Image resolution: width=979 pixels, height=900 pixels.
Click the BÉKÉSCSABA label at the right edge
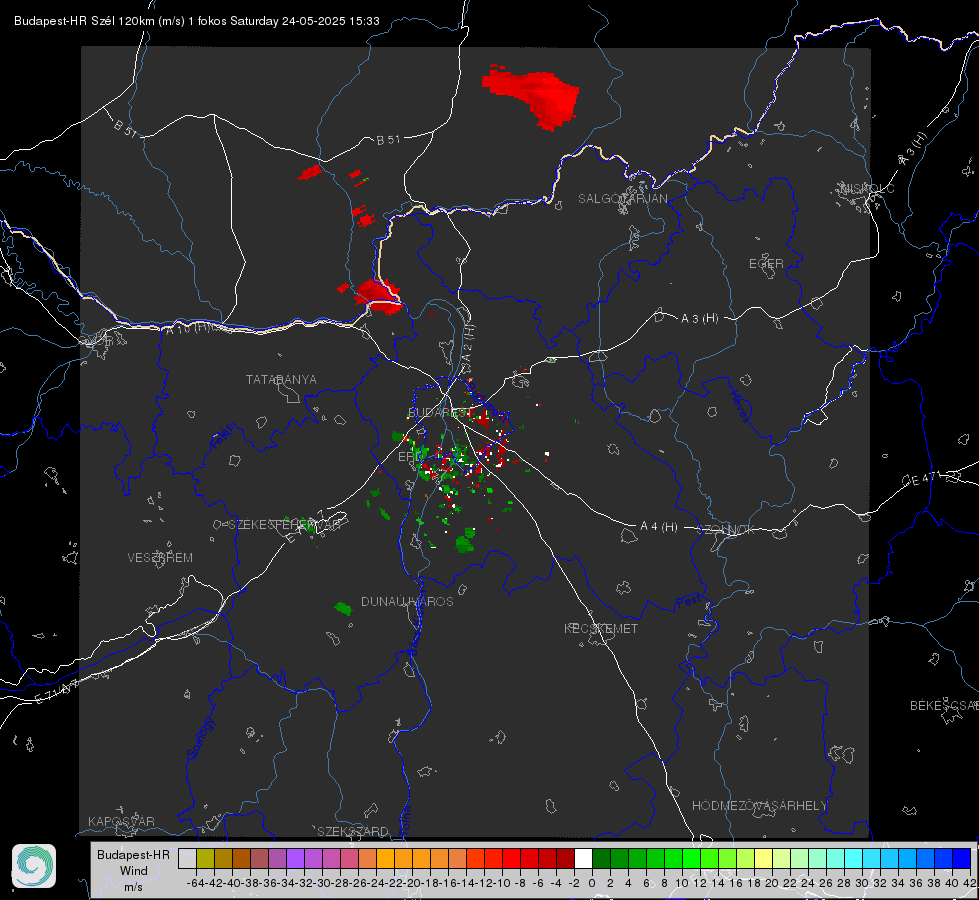point(944,706)
